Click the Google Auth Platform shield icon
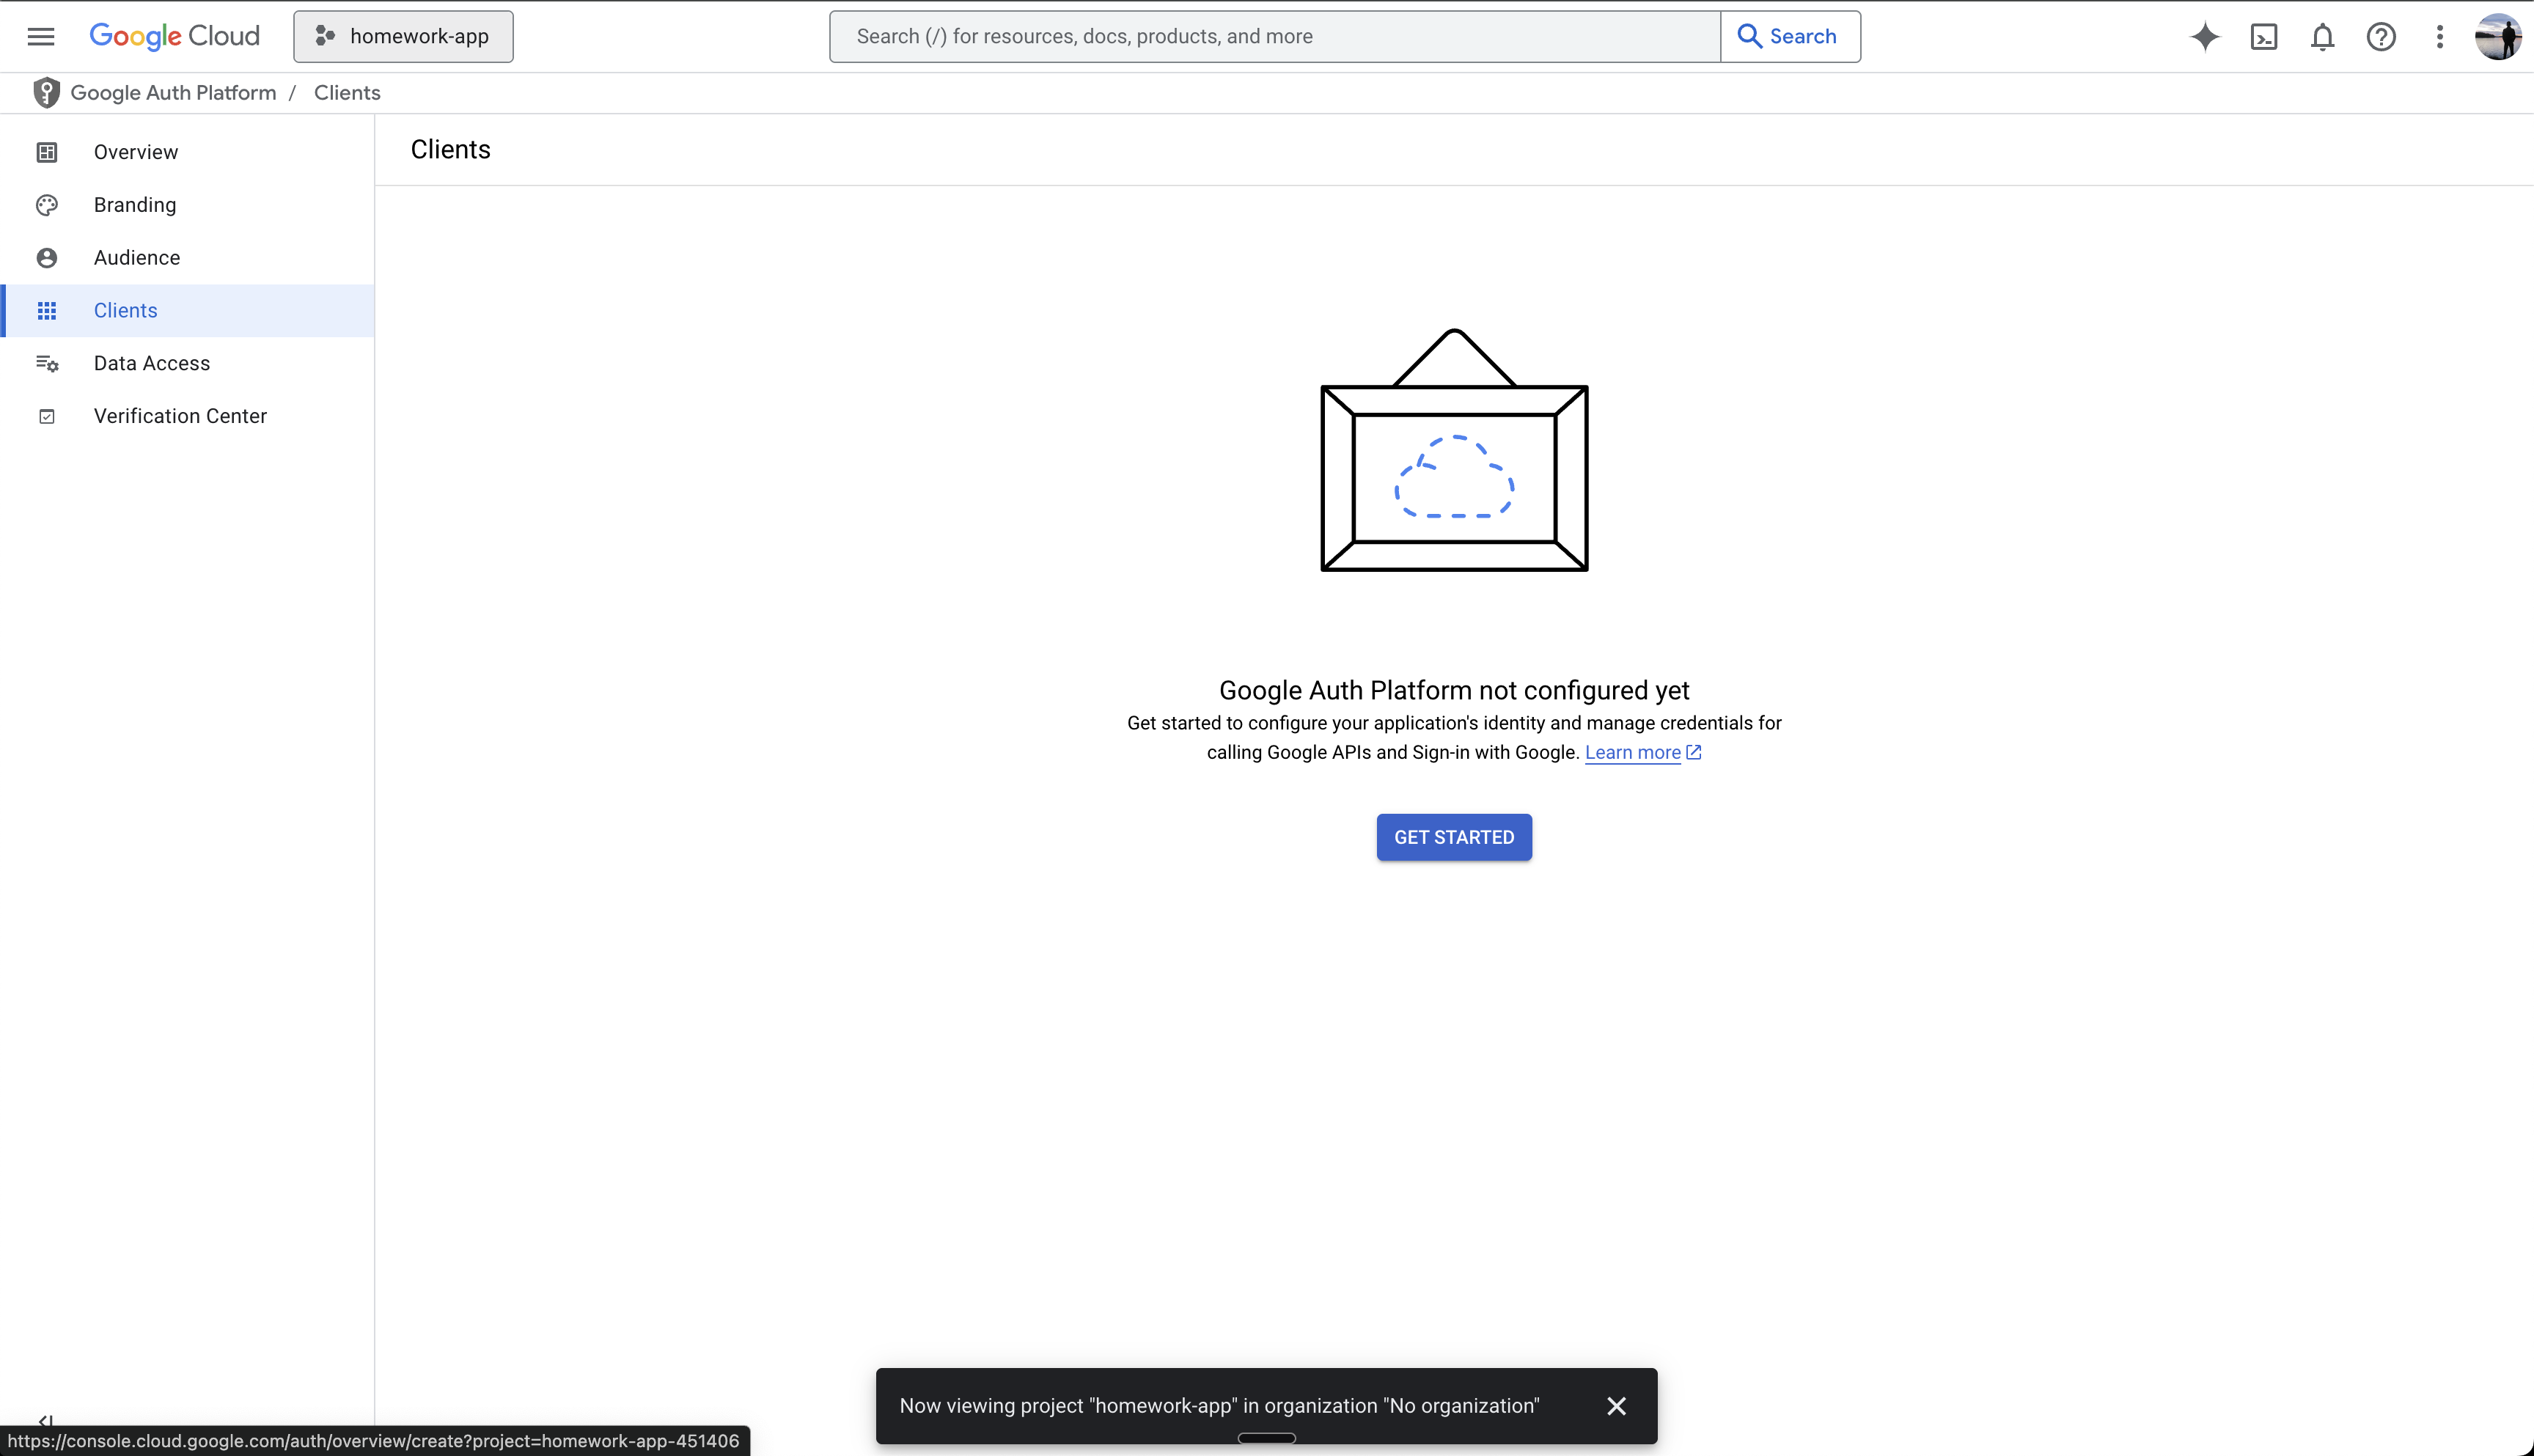Viewport: 2534px width, 1456px height. click(46, 93)
